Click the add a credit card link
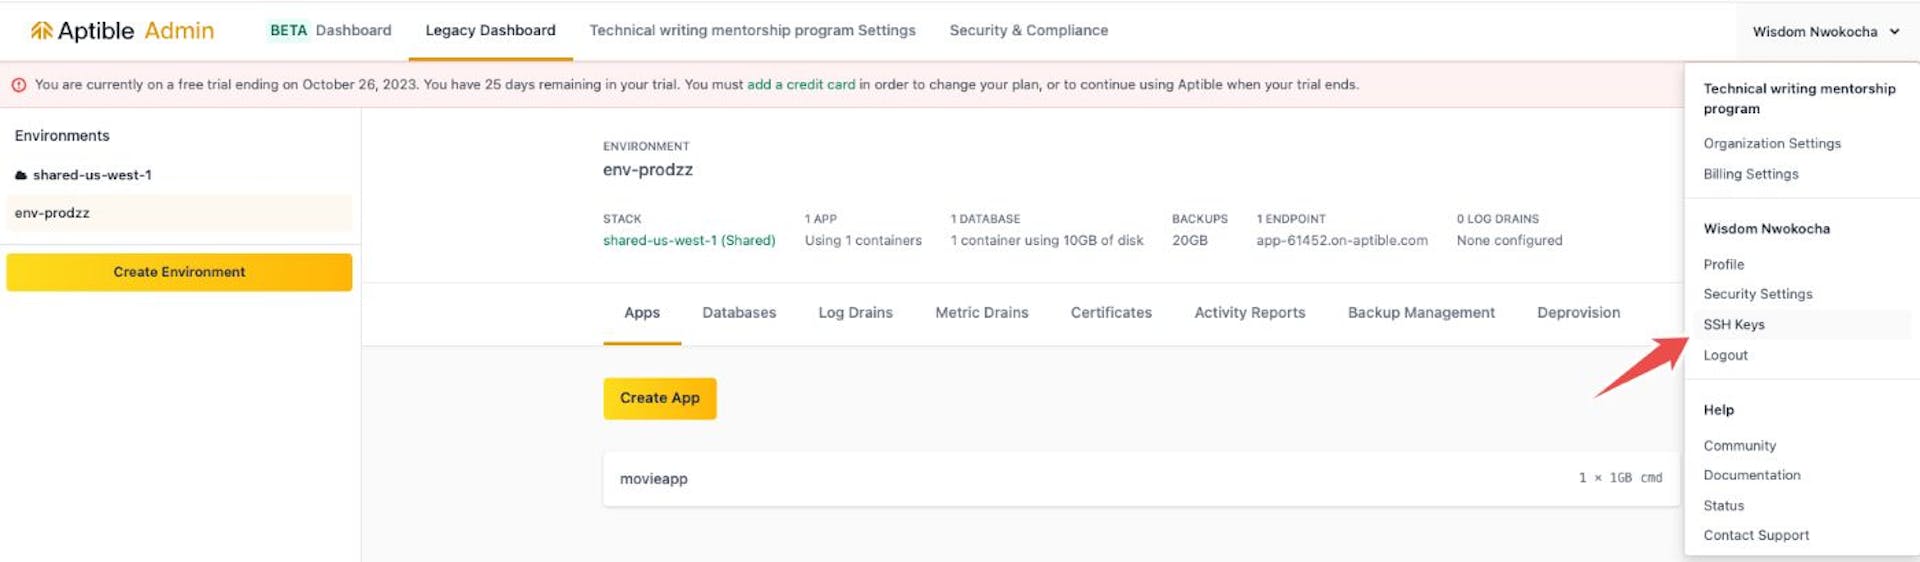This screenshot has height=562, width=1920. tap(800, 85)
